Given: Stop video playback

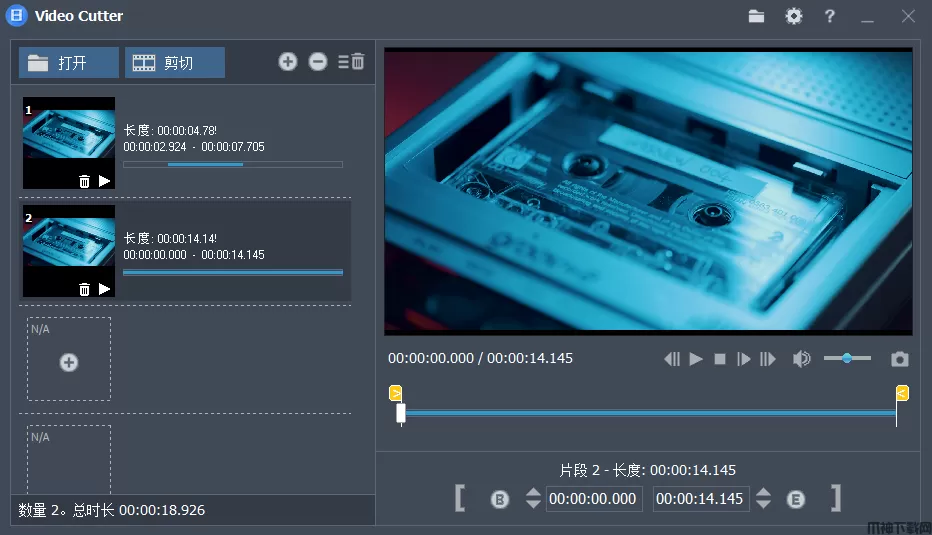Looking at the screenshot, I should 720,359.
